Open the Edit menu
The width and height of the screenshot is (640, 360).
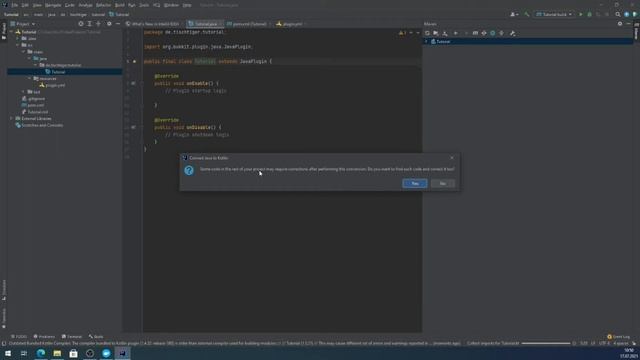(x=25, y=5)
